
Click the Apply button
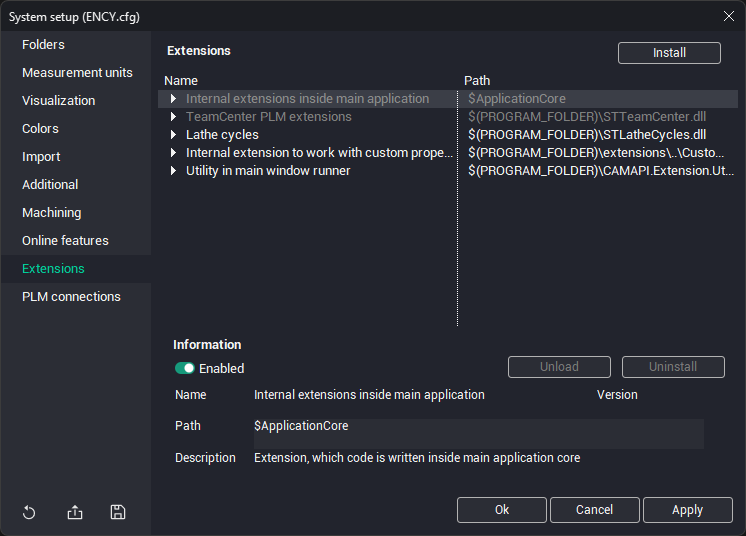pos(687,510)
